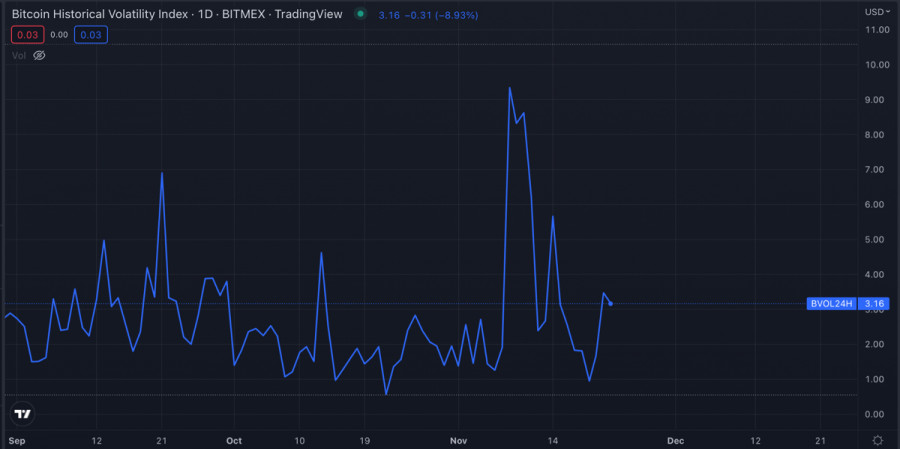The width and height of the screenshot is (900, 449).
Task: Click the Vol indicator label
Action: pos(19,55)
